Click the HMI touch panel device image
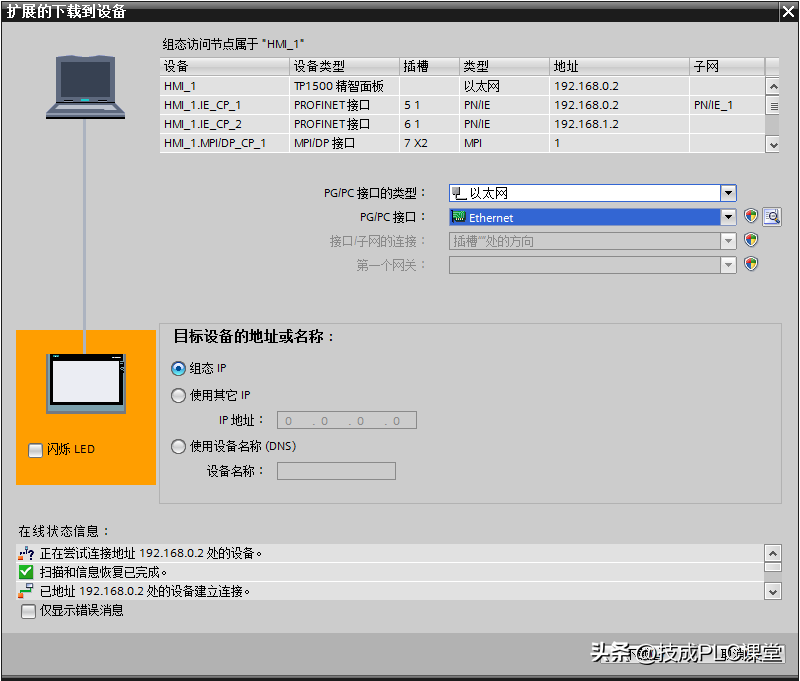Viewport: 800px width, 681px height. (86, 382)
